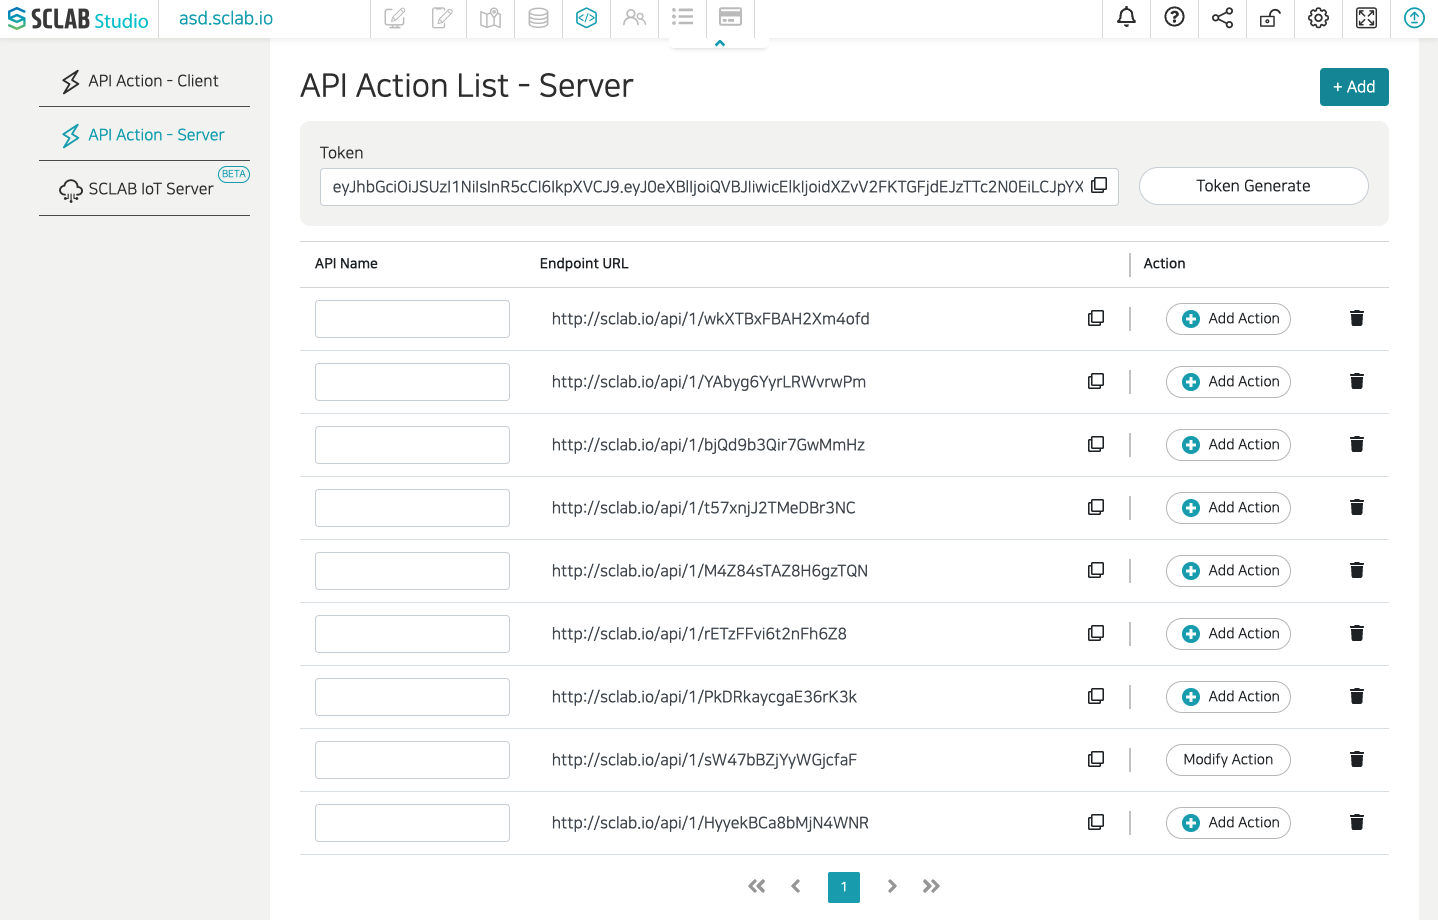Delete the PkDRkaycgaE36rK3k API row
This screenshot has width=1438, height=920.
point(1357,696)
